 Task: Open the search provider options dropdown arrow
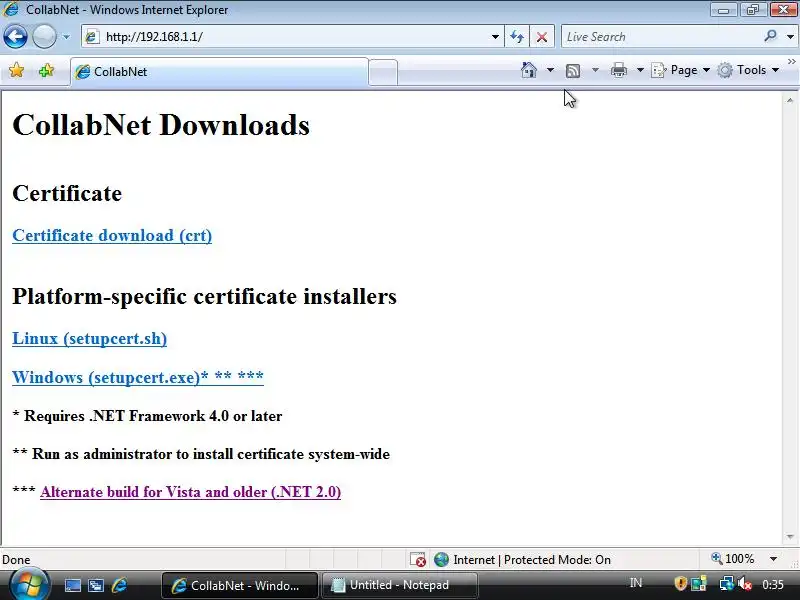coord(790,37)
